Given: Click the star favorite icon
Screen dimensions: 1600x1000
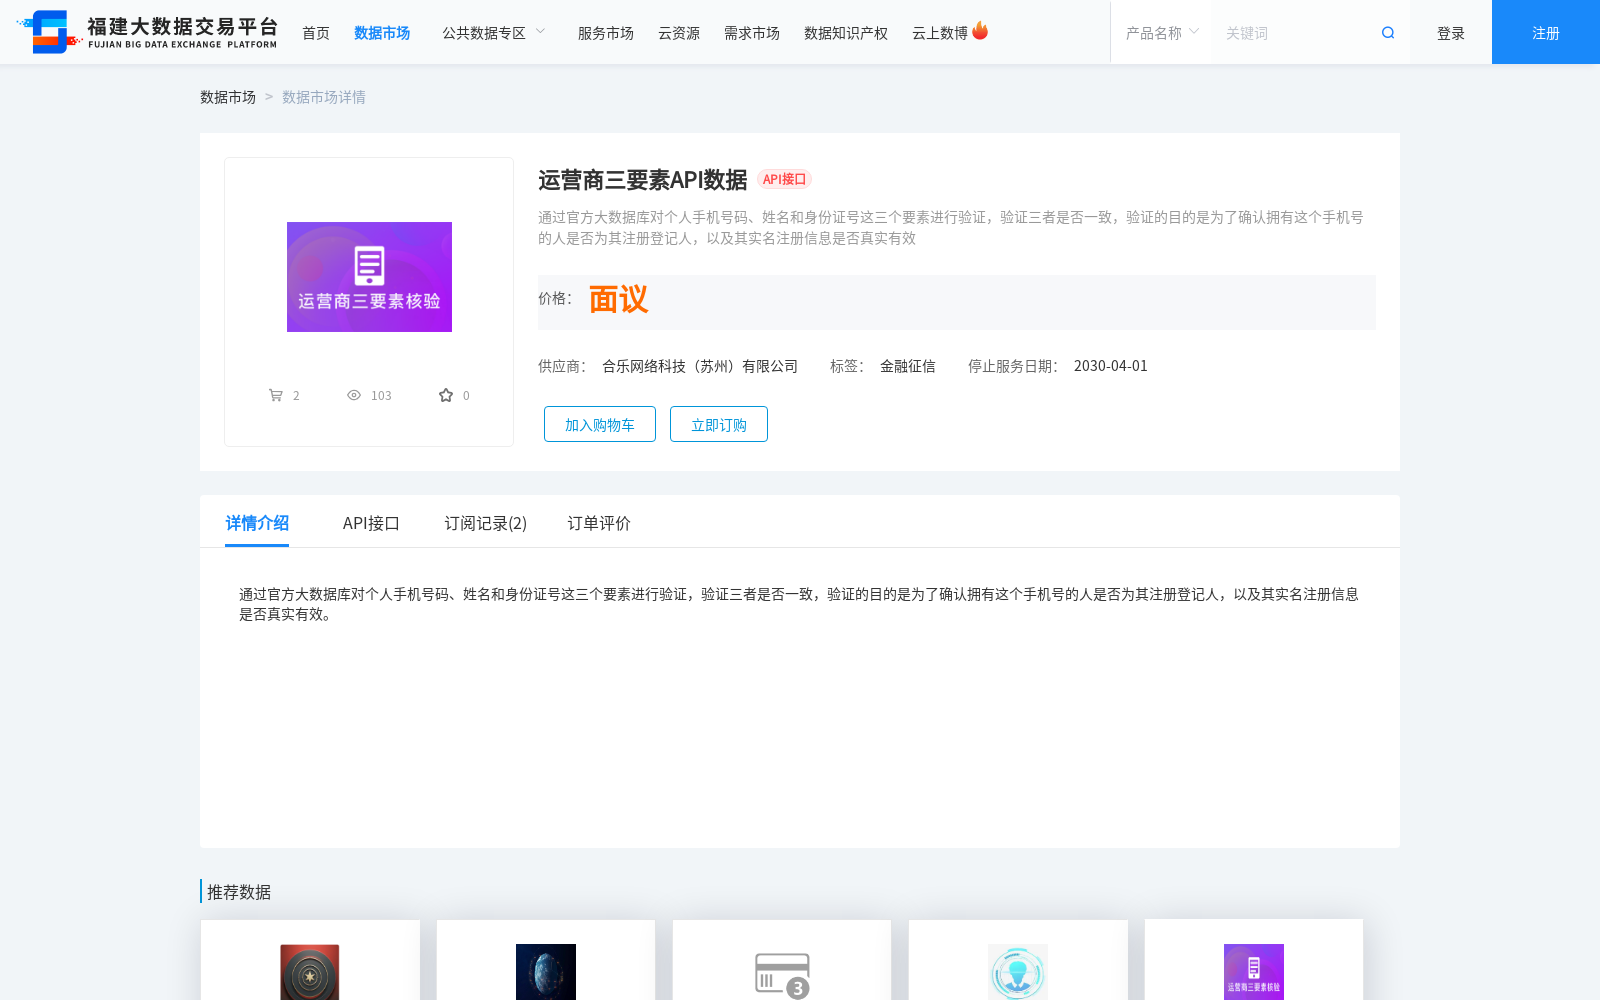Looking at the screenshot, I should click(x=446, y=395).
